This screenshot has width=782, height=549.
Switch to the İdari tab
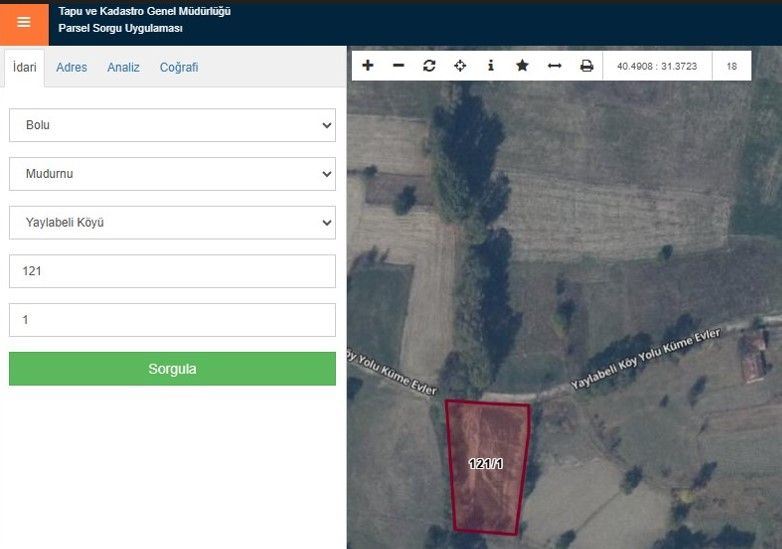(24, 68)
